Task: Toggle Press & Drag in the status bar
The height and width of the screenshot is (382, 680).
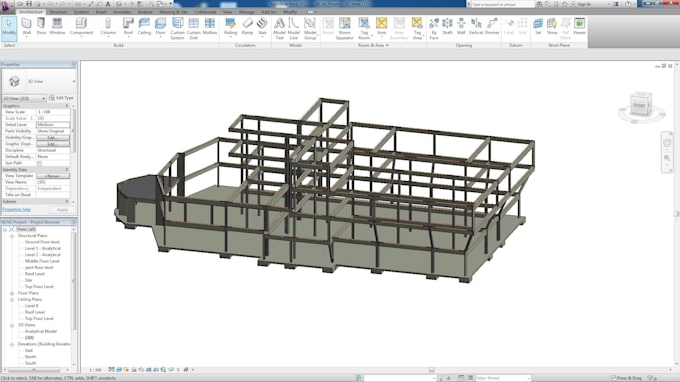Action: click(626, 378)
